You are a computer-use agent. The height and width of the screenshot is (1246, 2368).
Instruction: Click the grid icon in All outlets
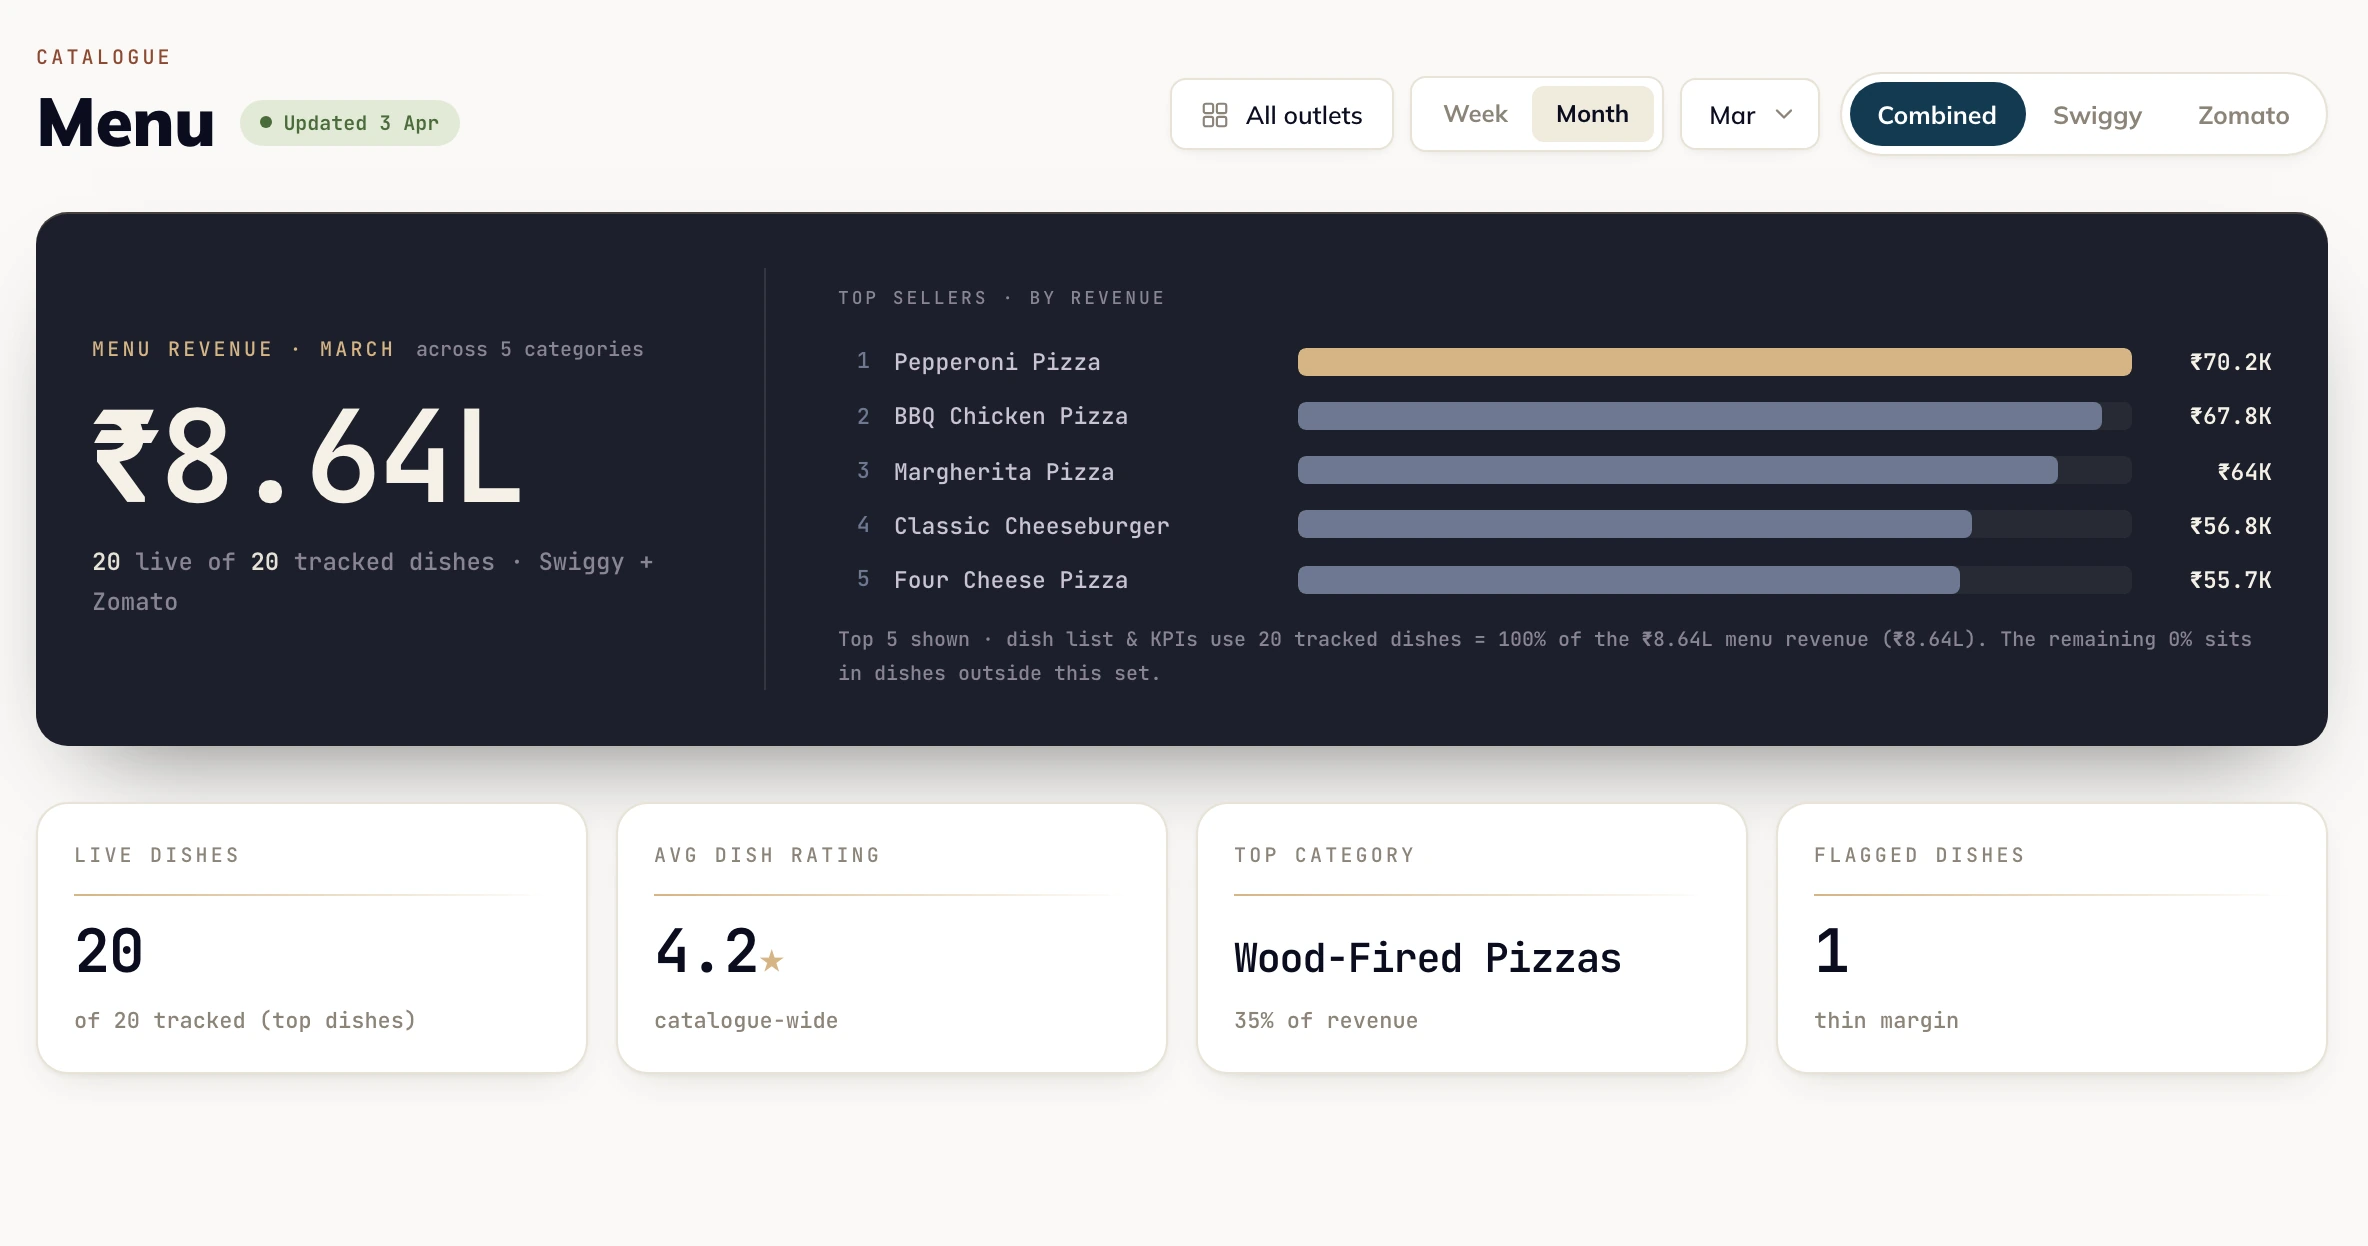pos(1214,115)
